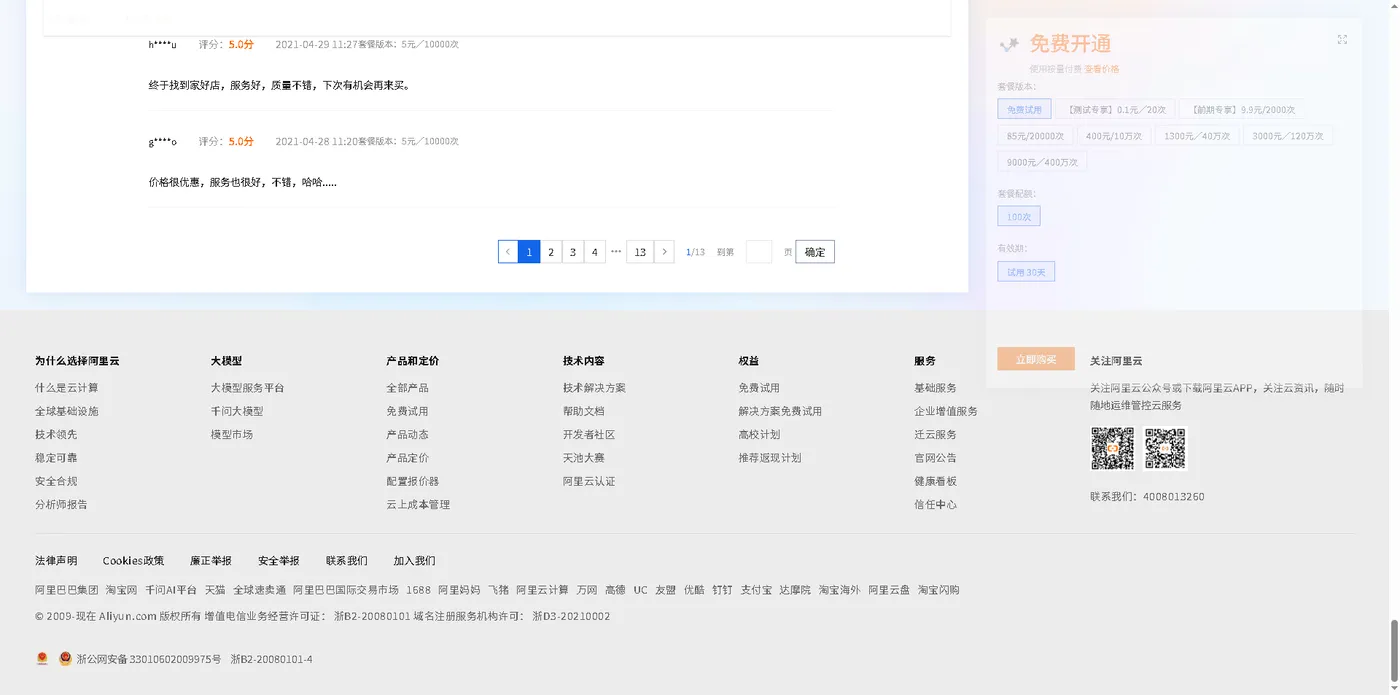Open 分析师报告 footer link

(61, 505)
